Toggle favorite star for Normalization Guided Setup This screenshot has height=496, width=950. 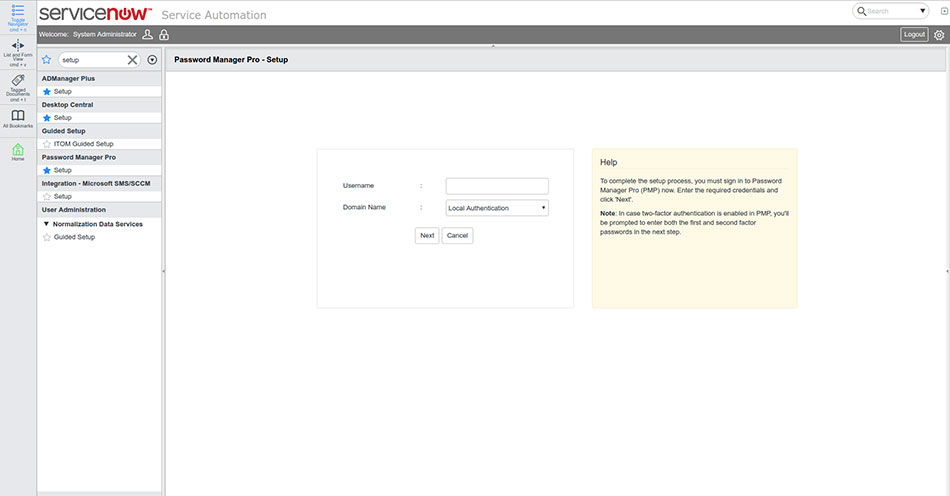click(x=47, y=237)
